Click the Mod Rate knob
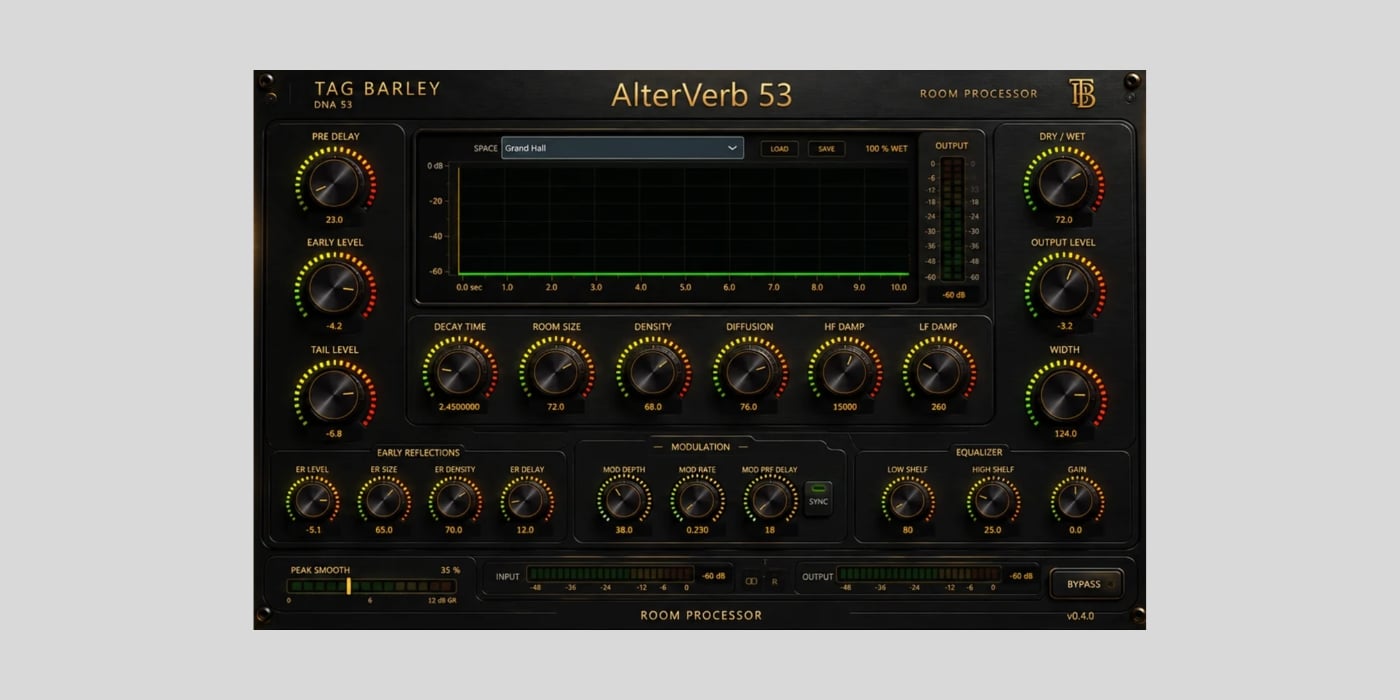1400x700 pixels. tap(697, 500)
